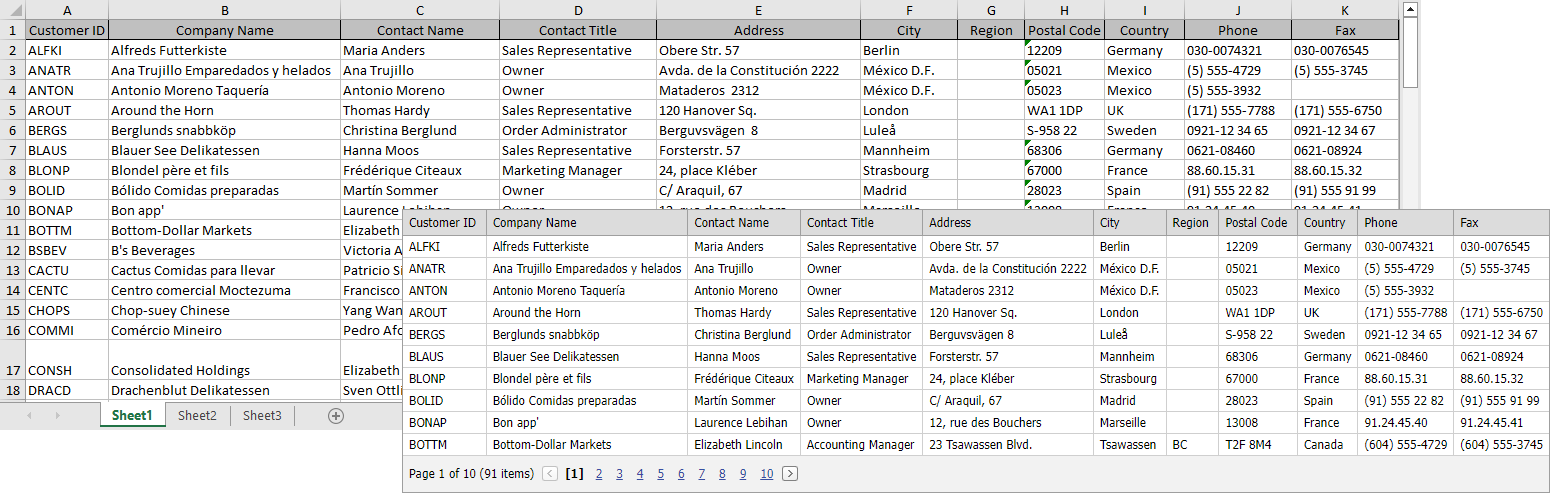Select spreadsheet column G header
Viewport: 1550px width, 493px height.
tap(990, 10)
